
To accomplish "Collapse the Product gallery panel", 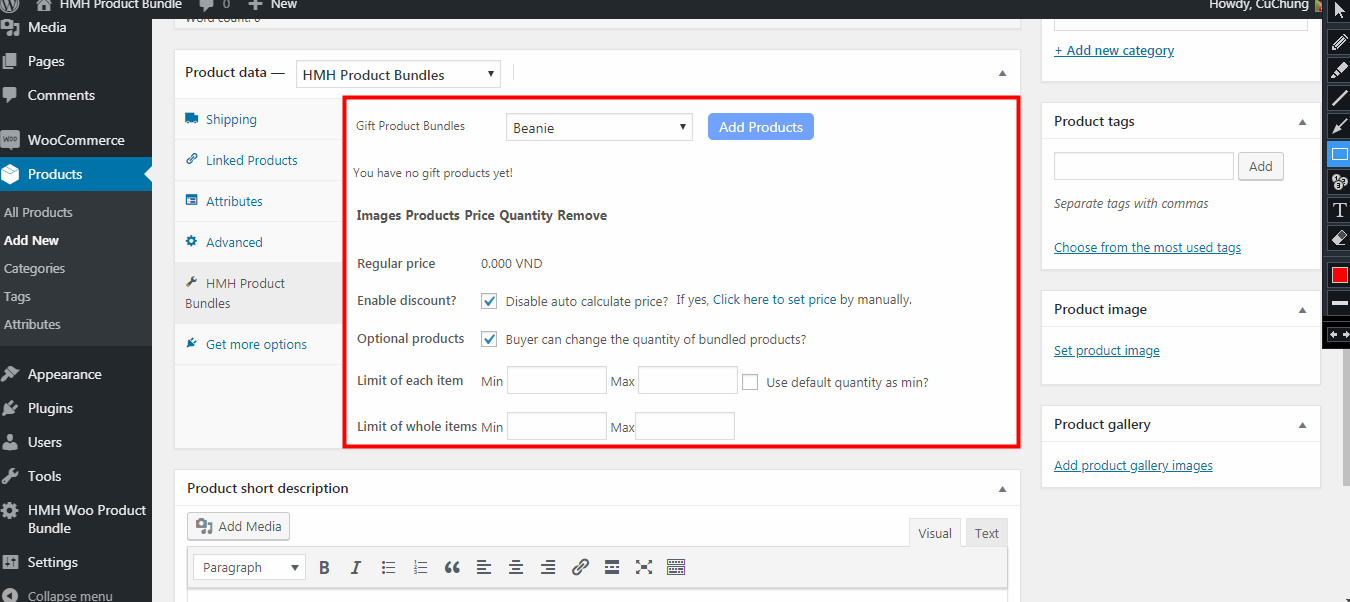I will (x=1302, y=425).
